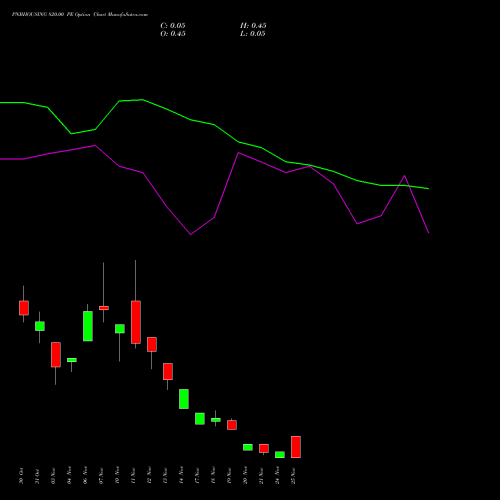Click the "31 Oct" date label
The image size is (500, 500).
coord(37,476)
